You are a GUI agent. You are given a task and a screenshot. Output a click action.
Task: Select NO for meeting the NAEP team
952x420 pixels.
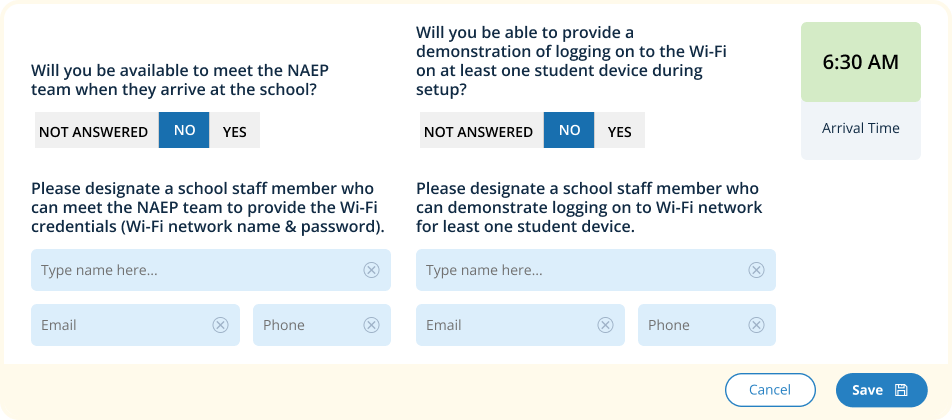tap(184, 131)
